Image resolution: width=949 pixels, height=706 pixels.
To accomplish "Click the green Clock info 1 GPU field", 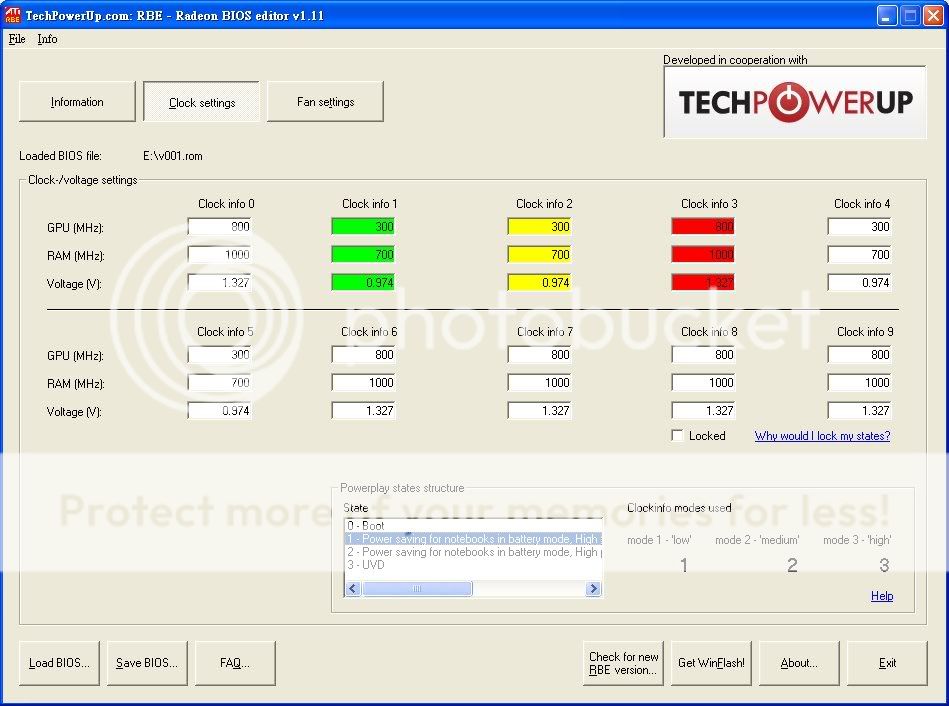I will point(364,227).
